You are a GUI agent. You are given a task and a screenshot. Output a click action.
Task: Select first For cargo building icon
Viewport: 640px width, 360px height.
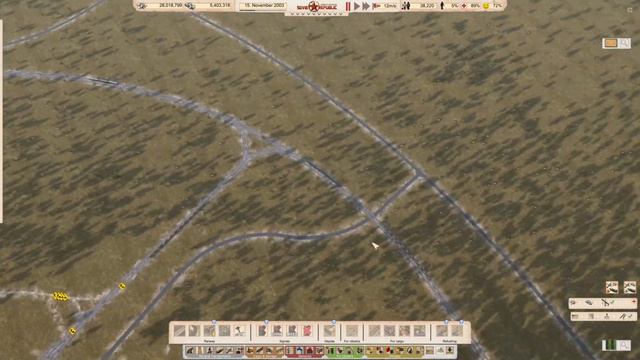pyautogui.click(x=374, y=331)
